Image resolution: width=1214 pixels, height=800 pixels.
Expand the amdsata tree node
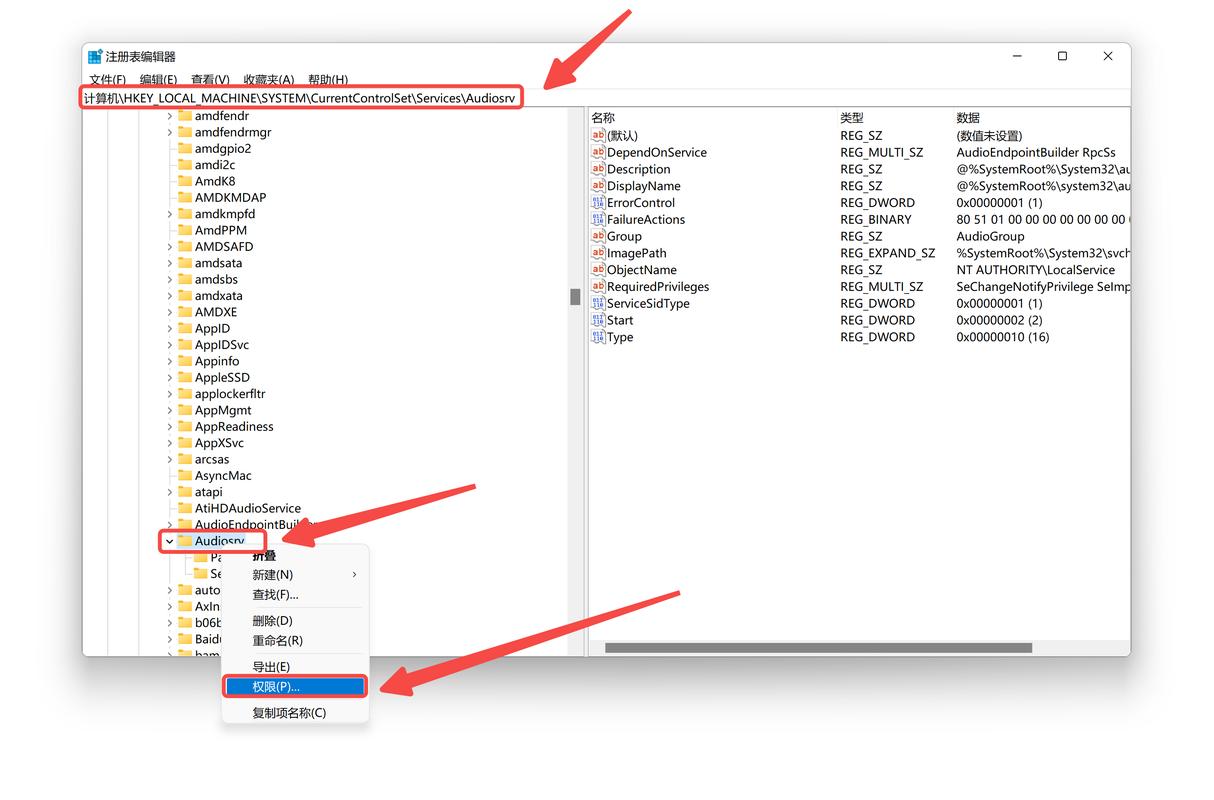(x=169, y=263)
